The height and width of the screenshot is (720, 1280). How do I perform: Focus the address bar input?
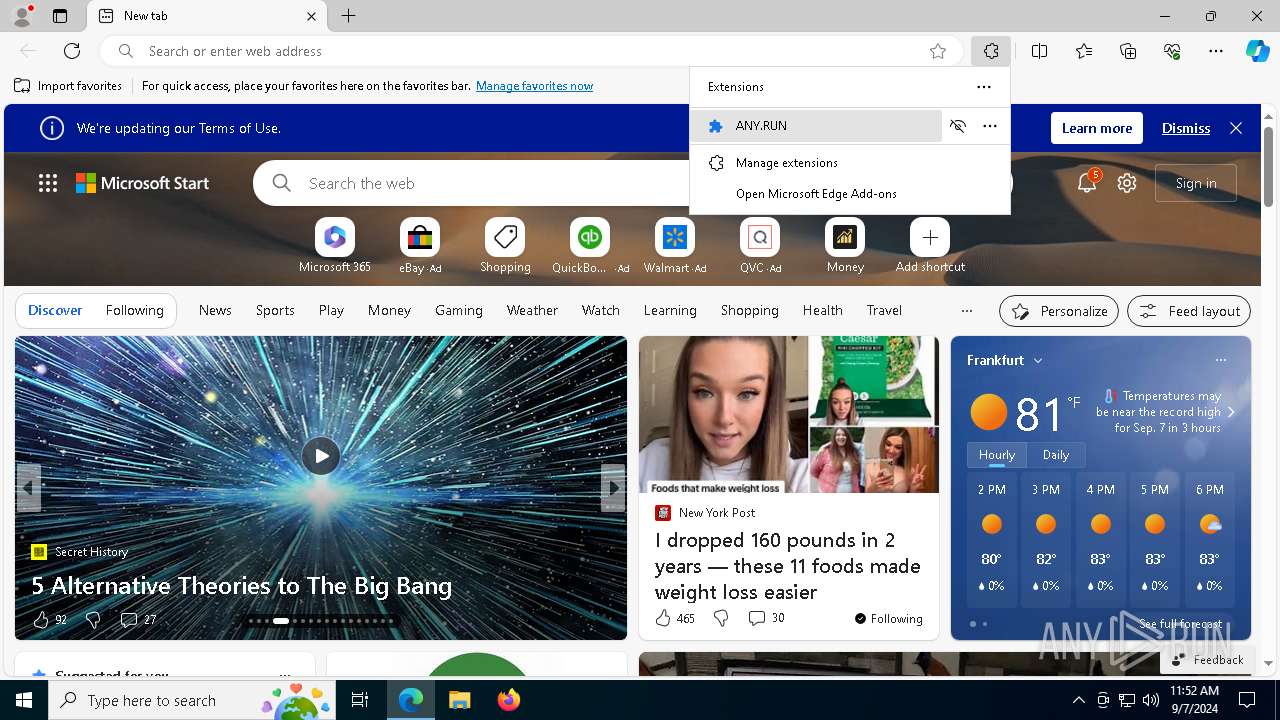click(x=532, y=51)
